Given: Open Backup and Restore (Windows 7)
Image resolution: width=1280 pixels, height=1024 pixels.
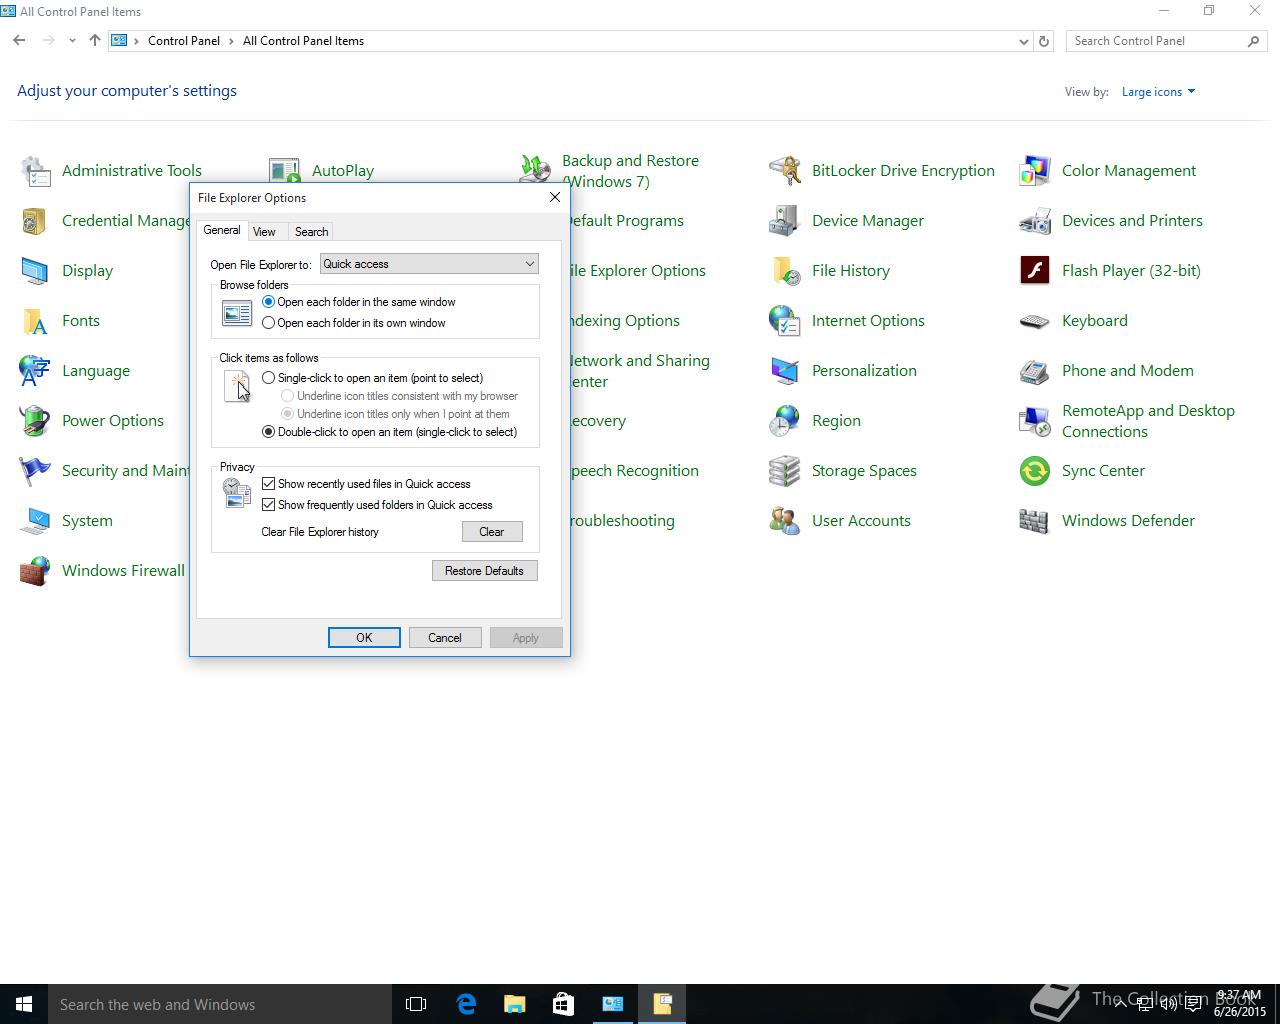Looking at the screenshot, I should (630, 171).
